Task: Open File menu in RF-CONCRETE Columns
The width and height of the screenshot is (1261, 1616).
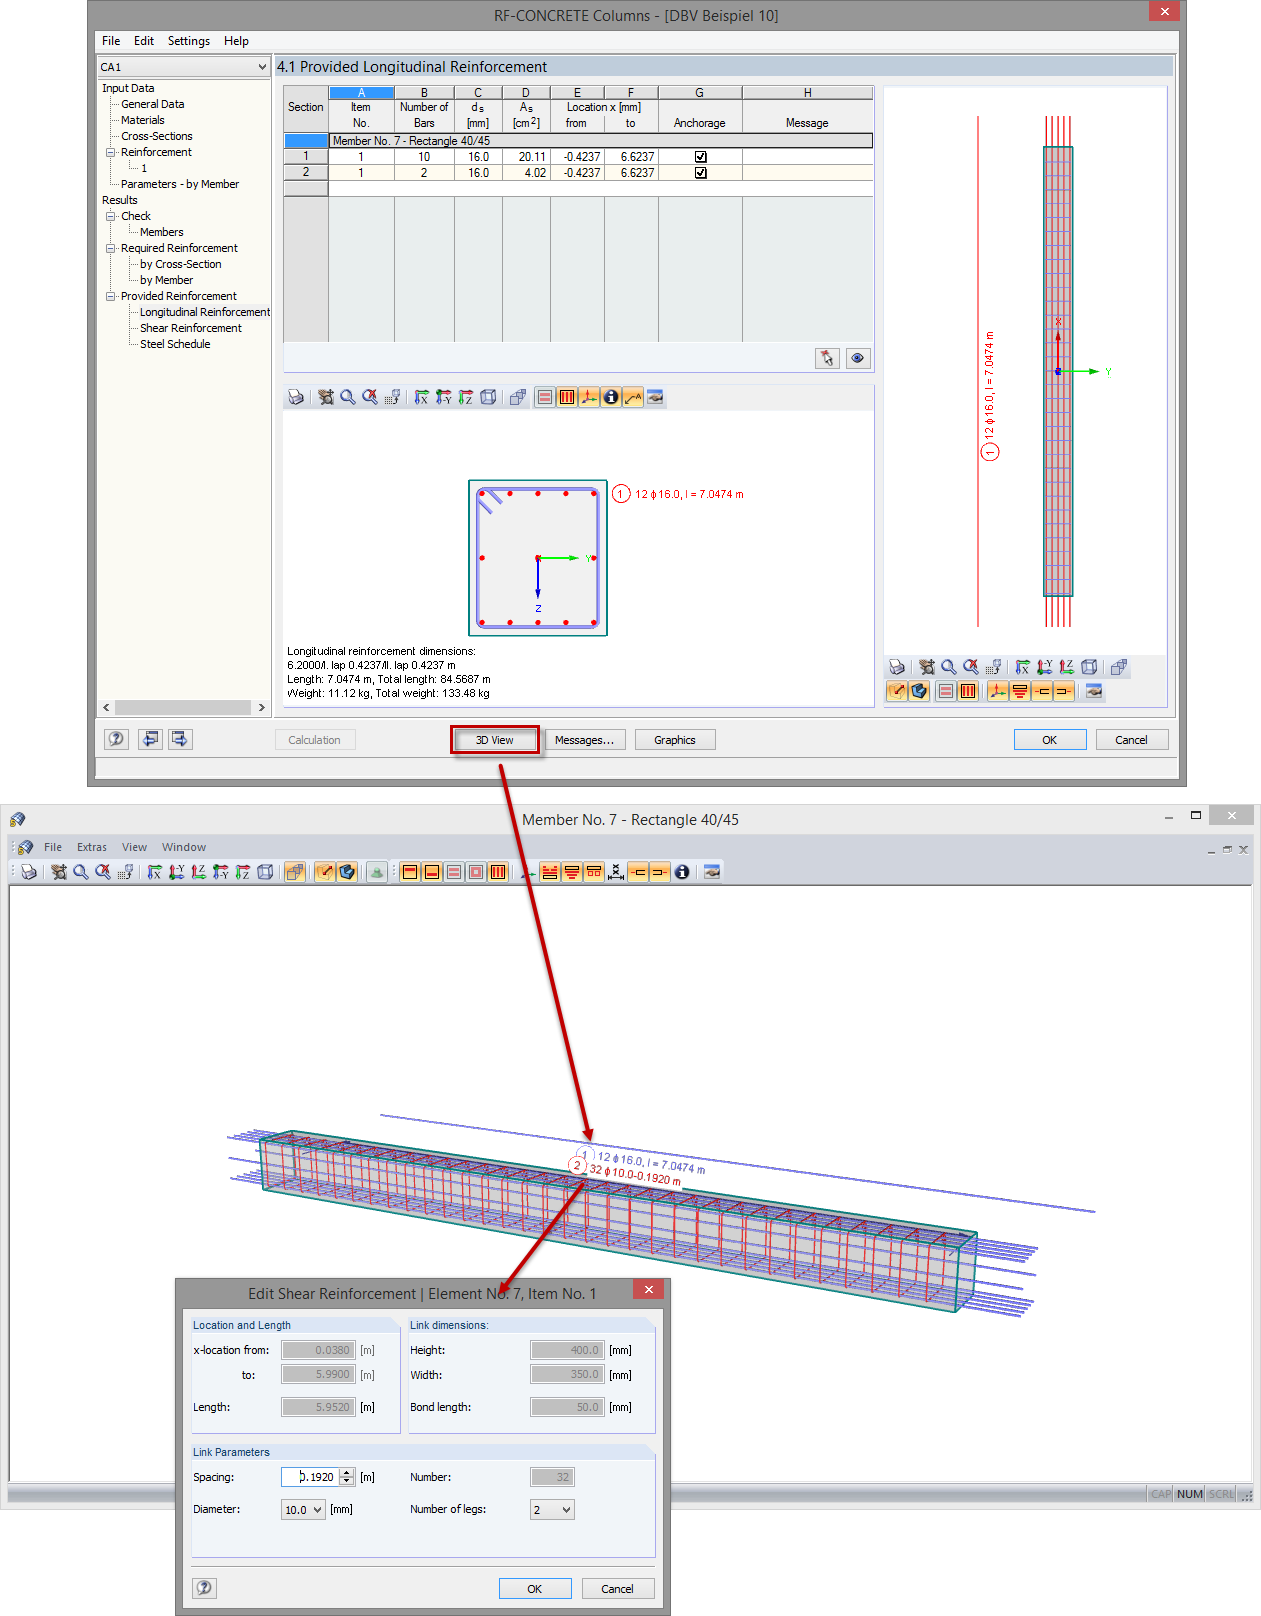Action: 111,41
